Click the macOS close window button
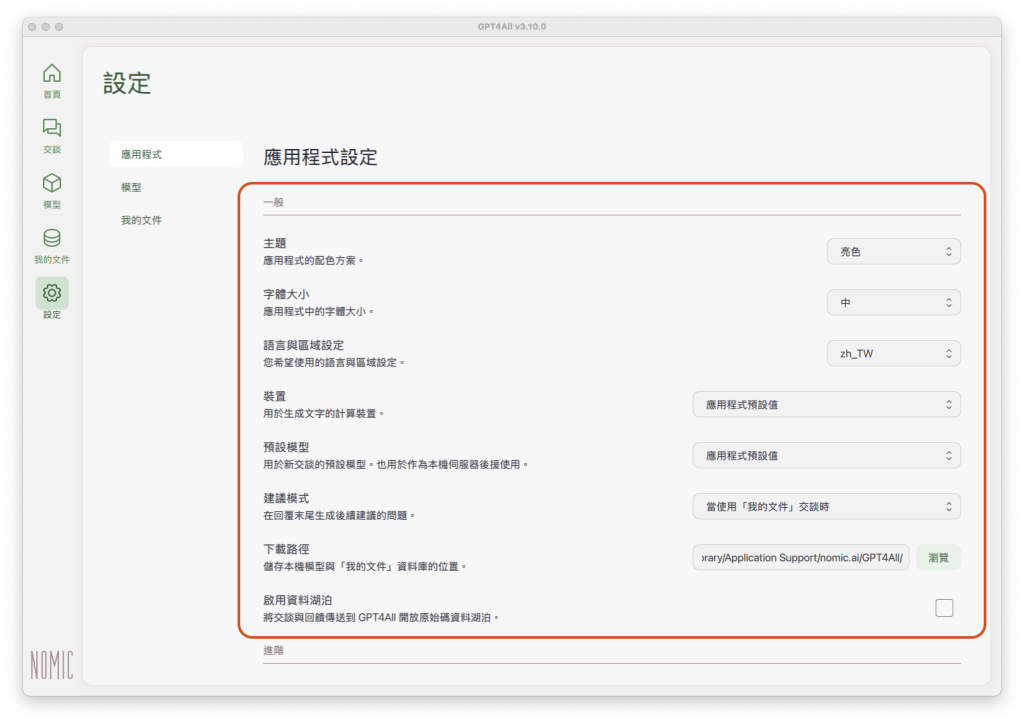 click(x=32, y=26)
